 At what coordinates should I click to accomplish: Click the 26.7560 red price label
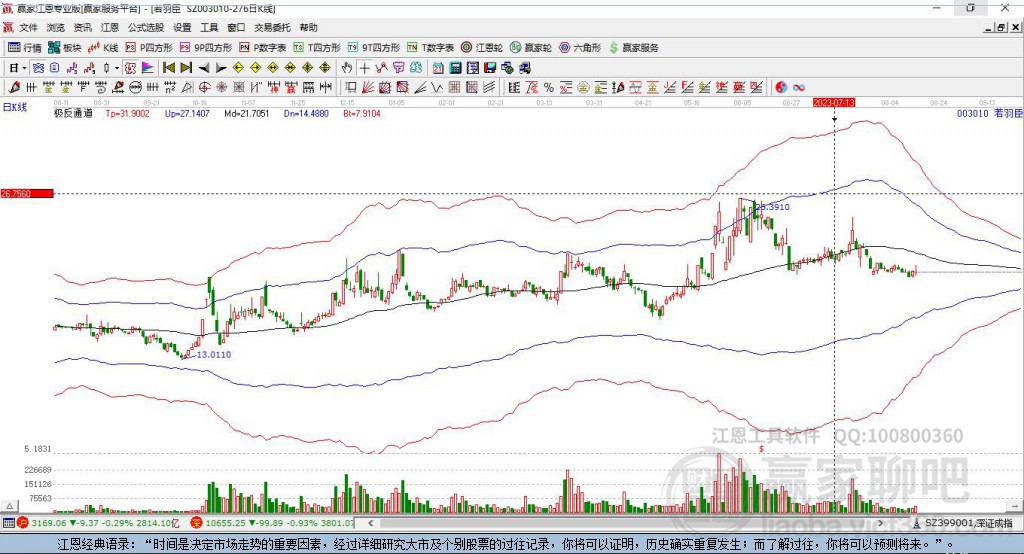pos(27,193)
